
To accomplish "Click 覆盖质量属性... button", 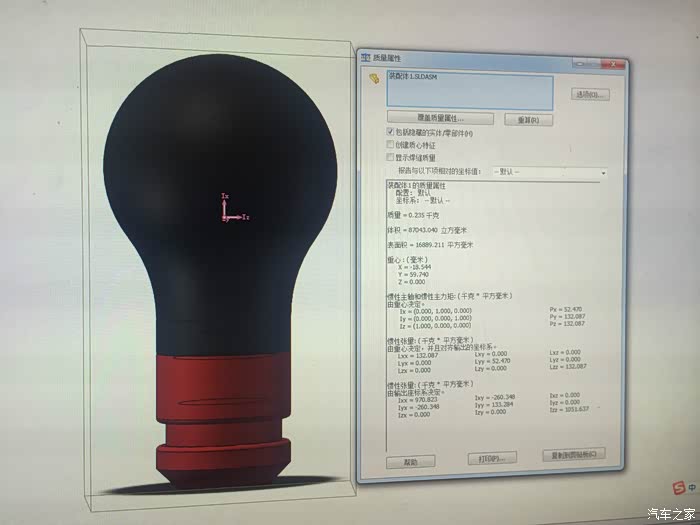I will (440, 118).
